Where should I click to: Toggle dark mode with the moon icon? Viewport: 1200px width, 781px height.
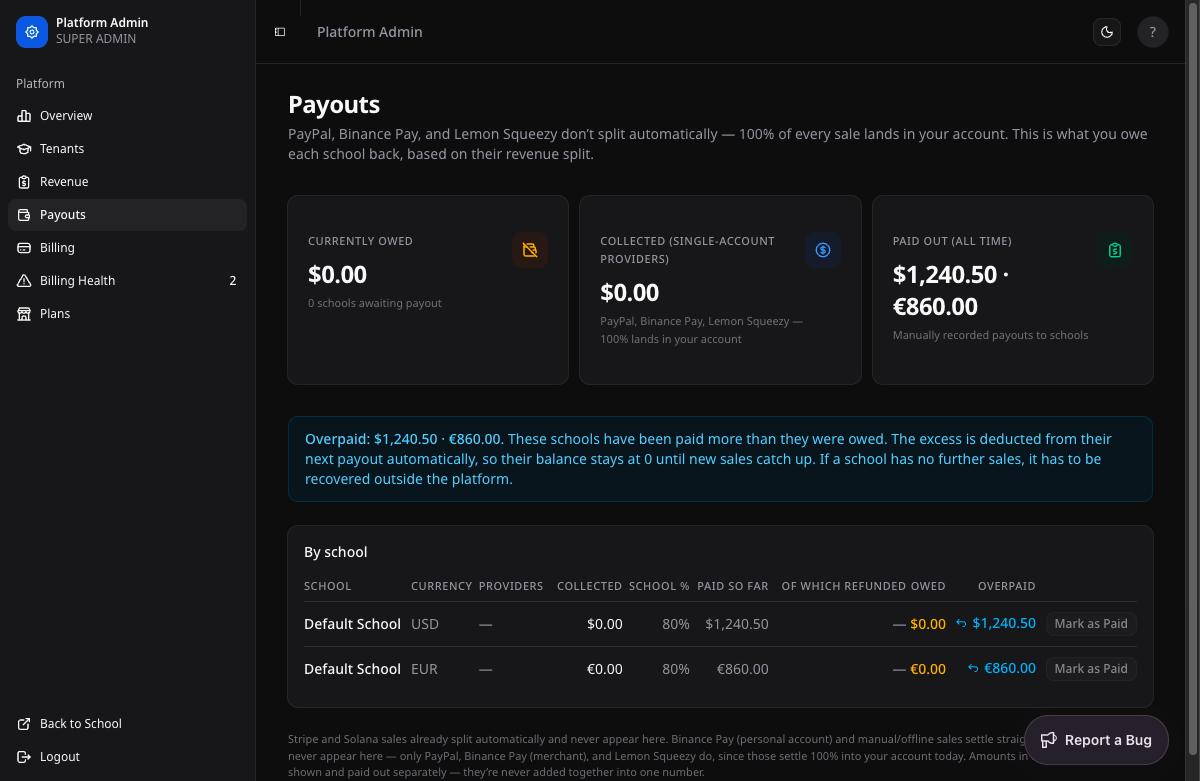1107,32
